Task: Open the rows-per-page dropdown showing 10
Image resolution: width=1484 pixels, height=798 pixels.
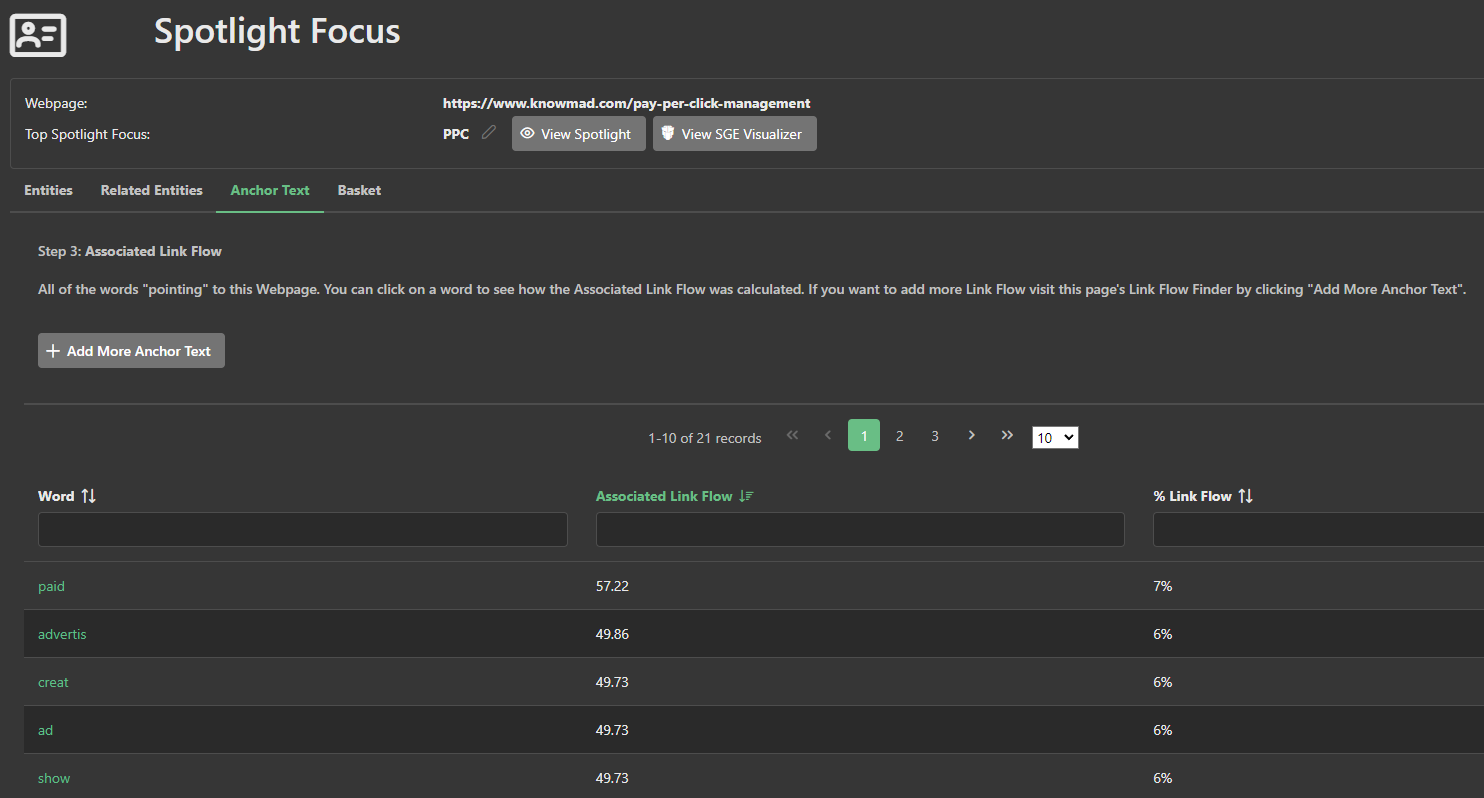Action: 1055,437
